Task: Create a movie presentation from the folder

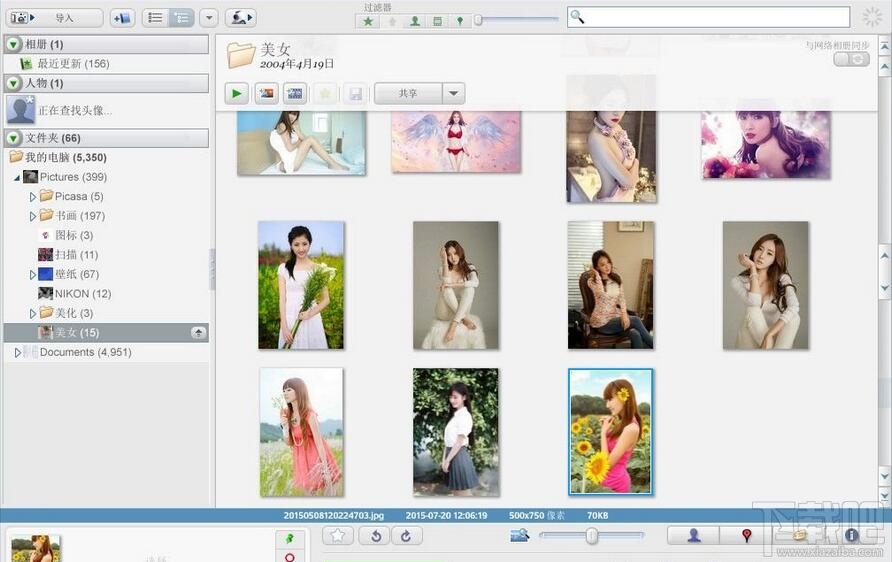Action: pyautogui.click(x=295, y=94)
